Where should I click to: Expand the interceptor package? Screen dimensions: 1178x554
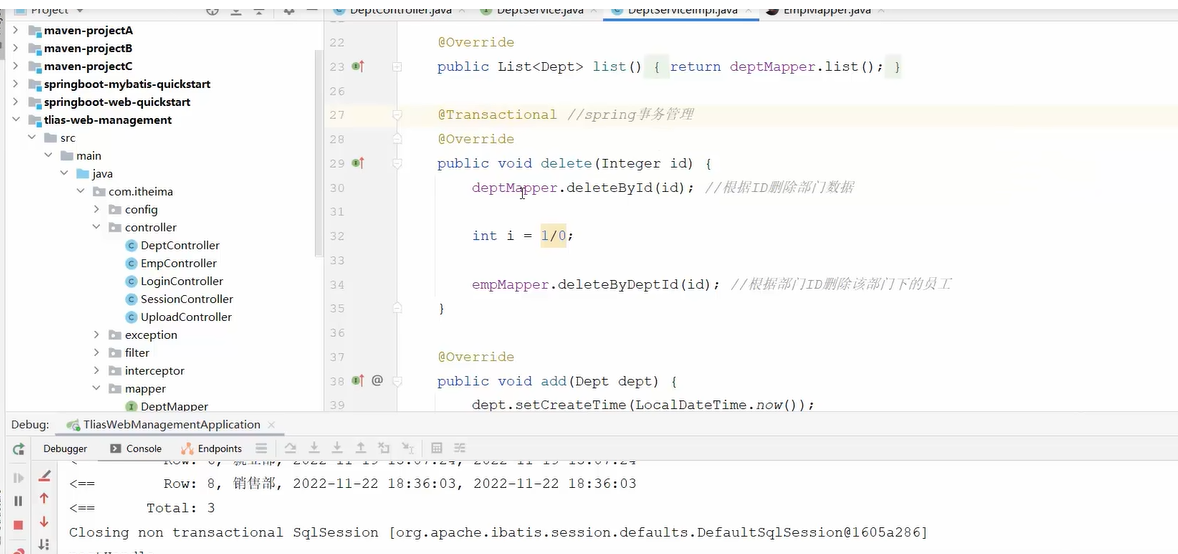[96, 371]
